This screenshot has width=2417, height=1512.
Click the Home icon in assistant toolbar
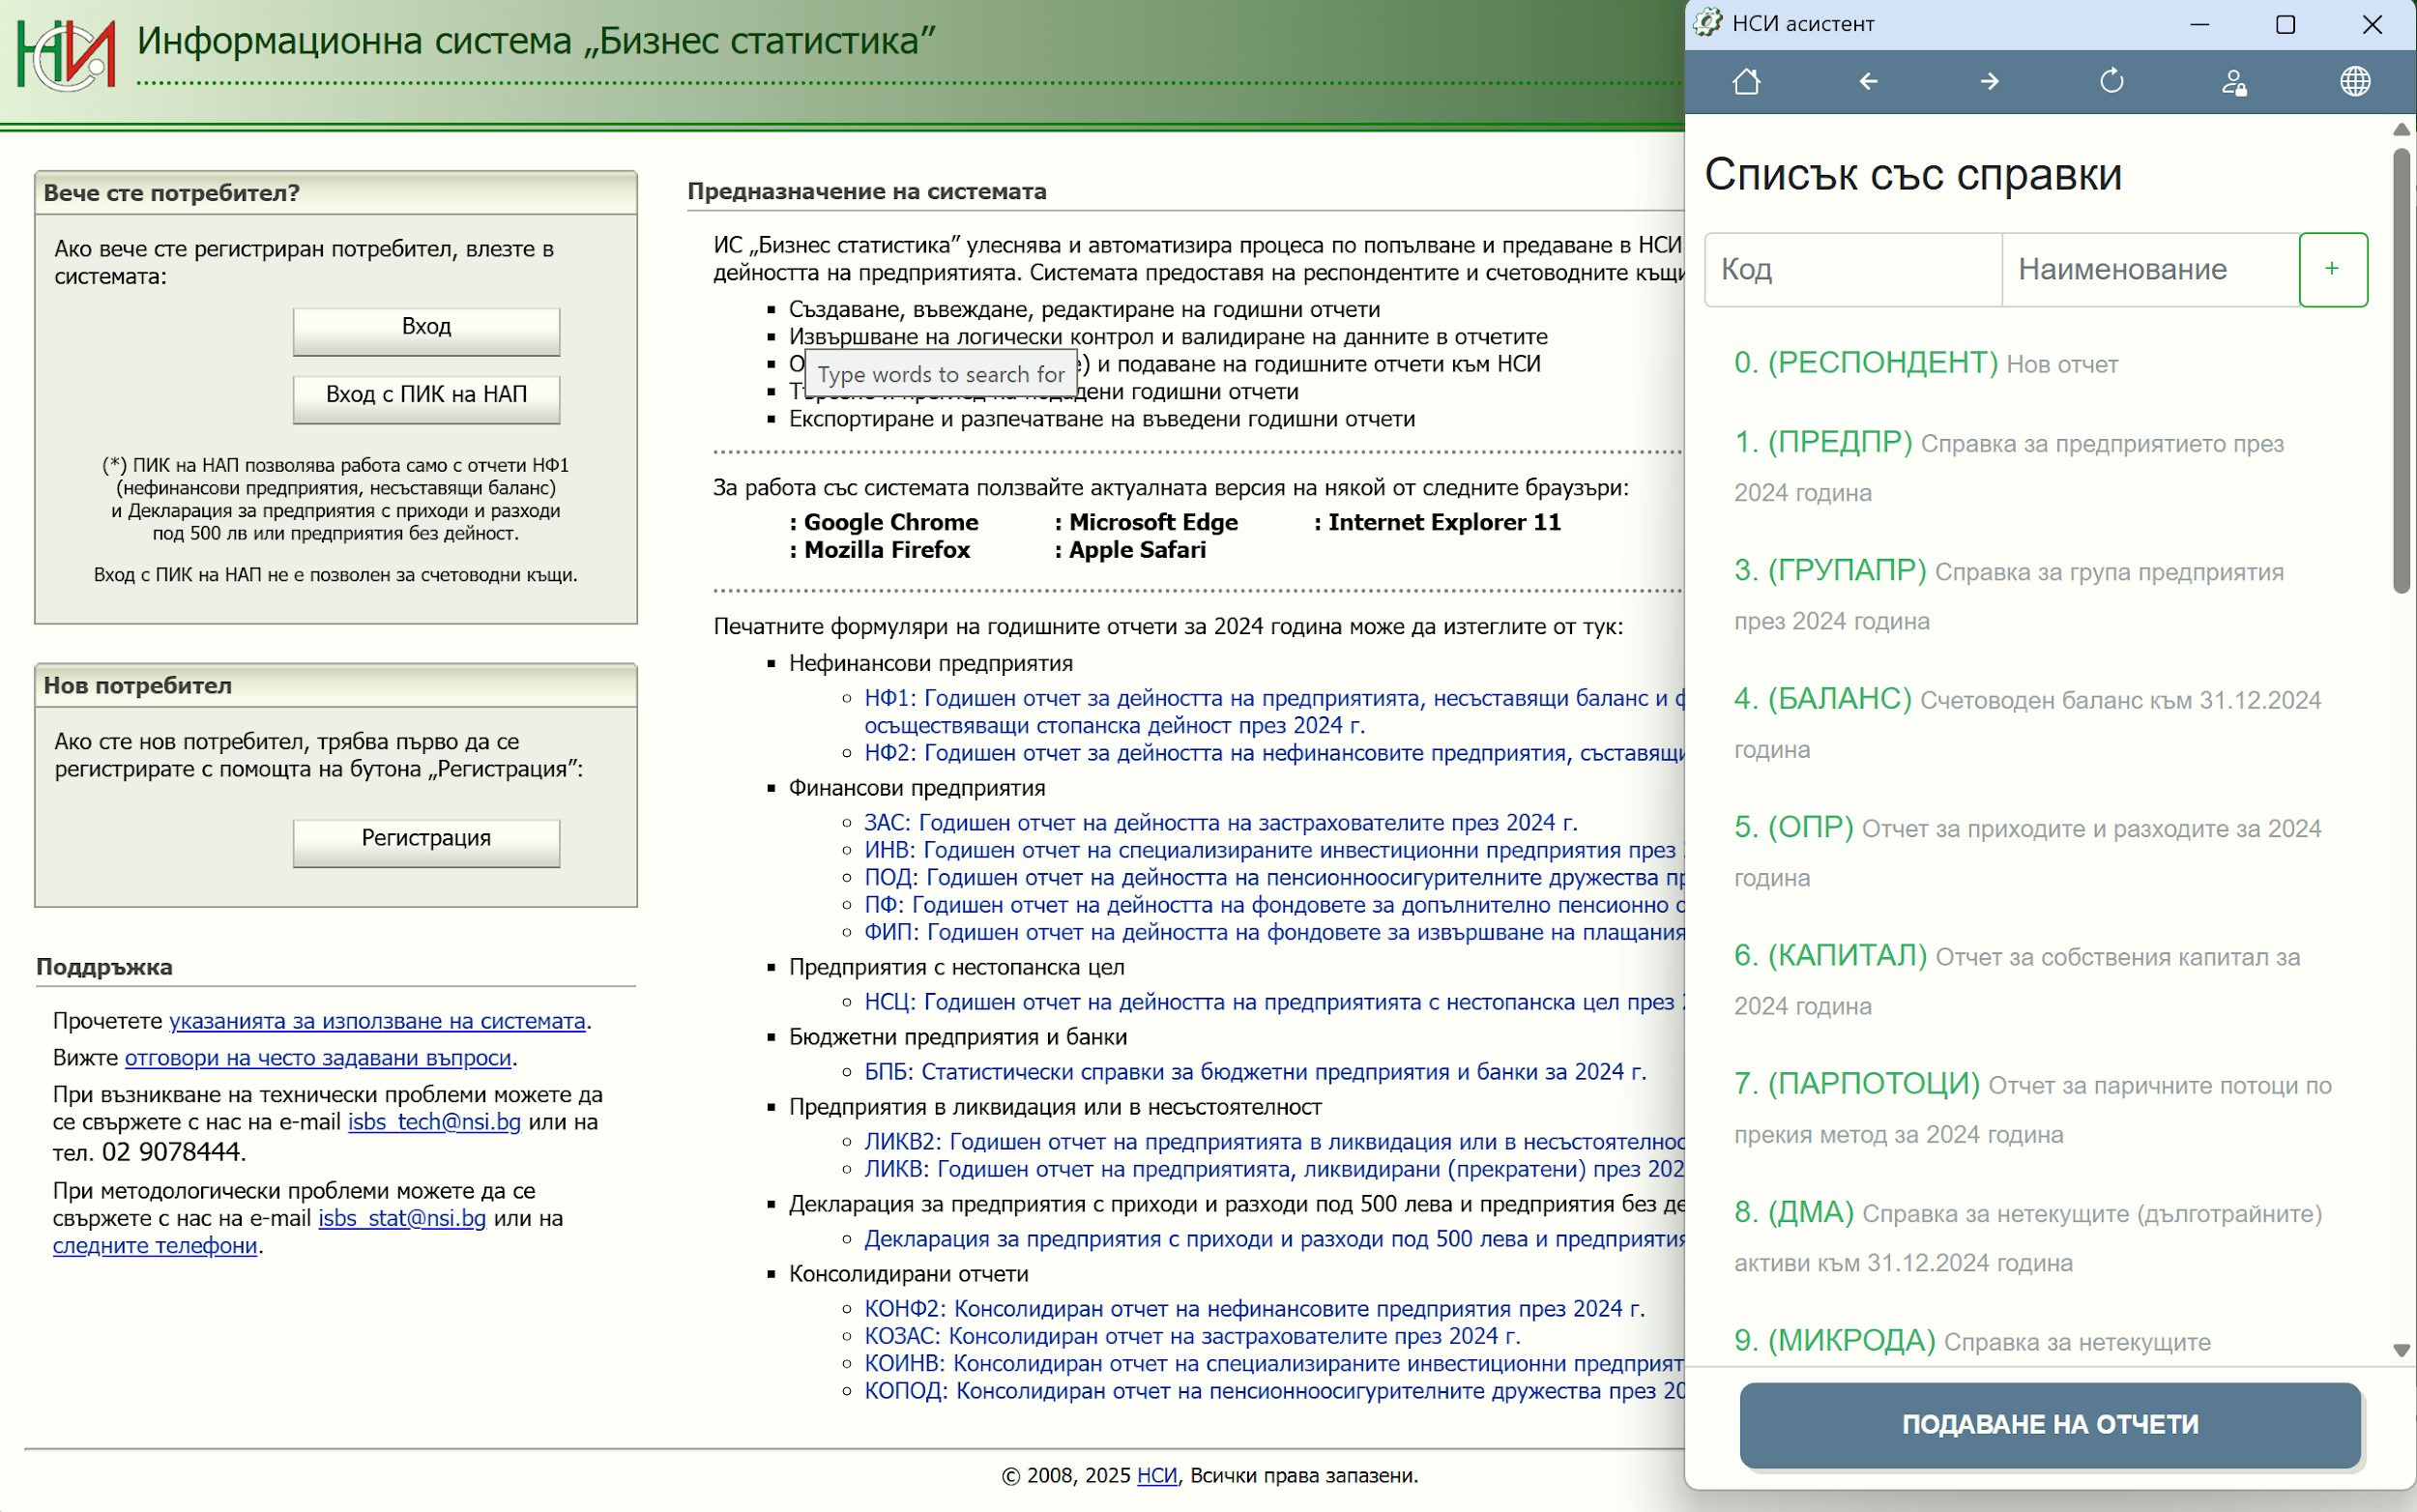coord(1746,81)
